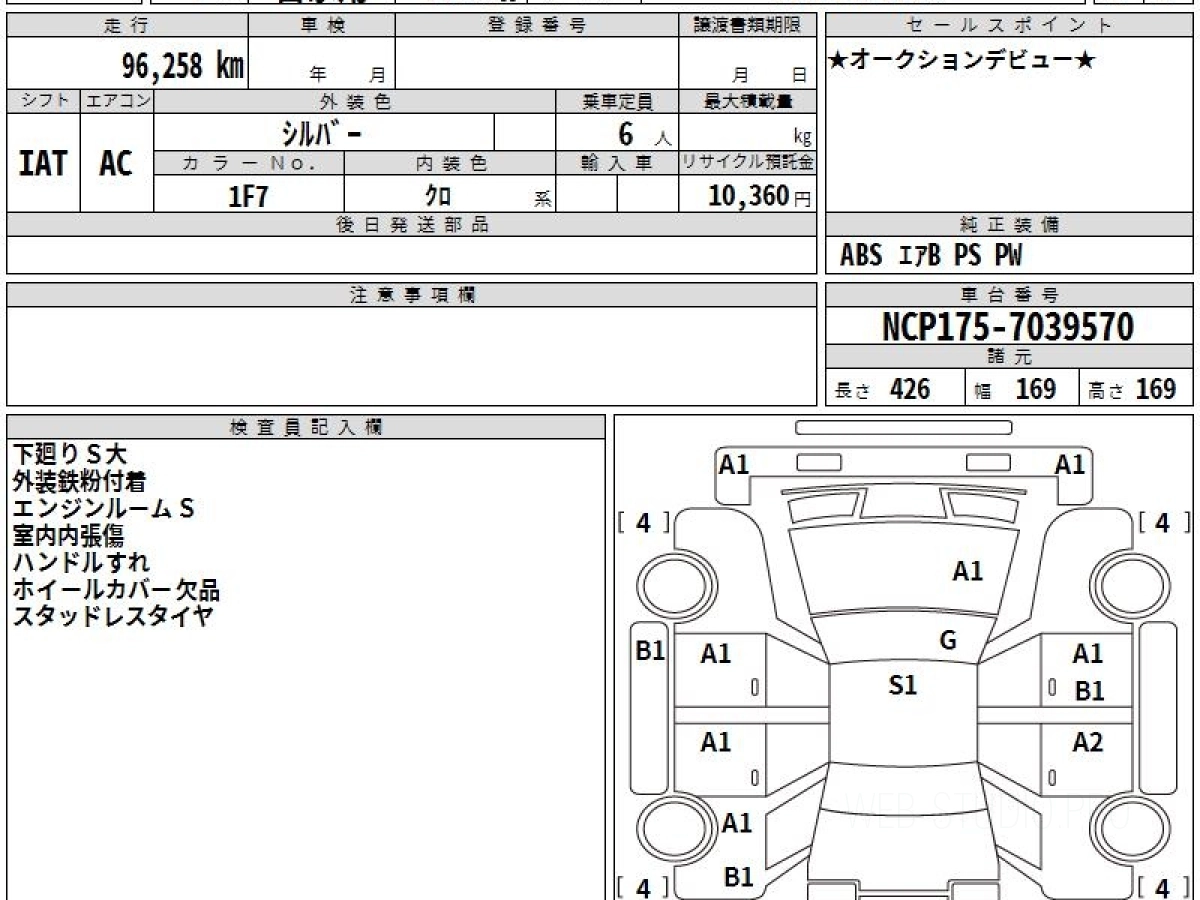Select the inspector note 室内内張傷
1200x900 pixels.
tap(68, 536)
